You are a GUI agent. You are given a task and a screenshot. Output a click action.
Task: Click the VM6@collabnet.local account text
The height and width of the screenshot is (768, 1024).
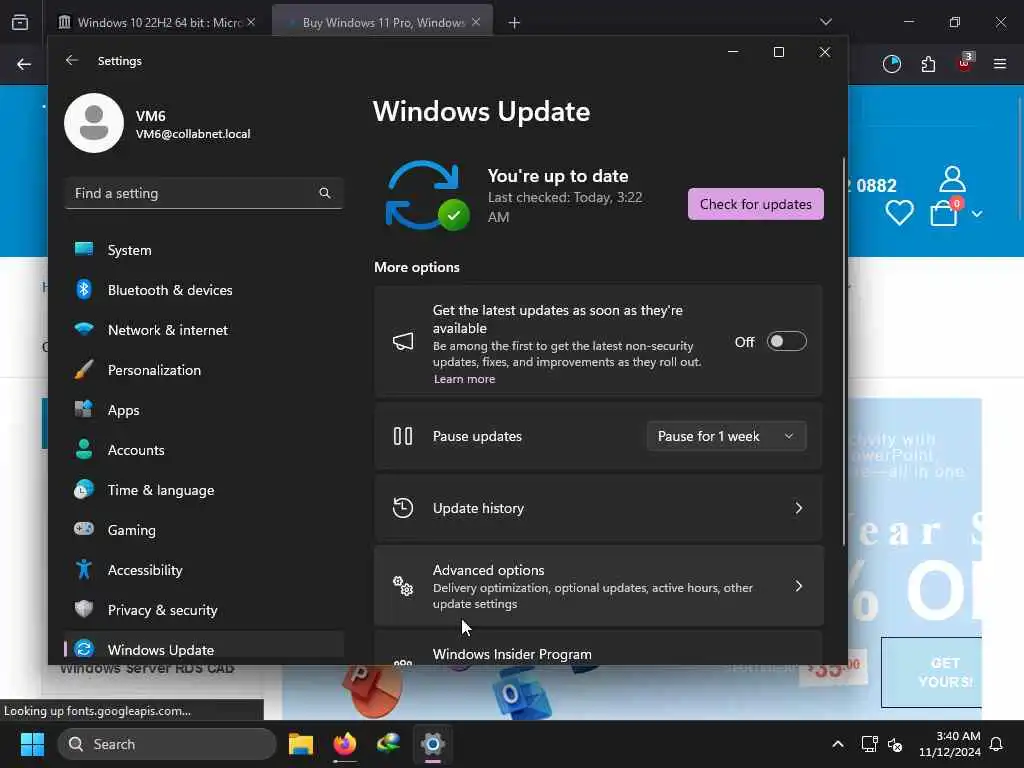pyautogui.click(x=193, y=134)
